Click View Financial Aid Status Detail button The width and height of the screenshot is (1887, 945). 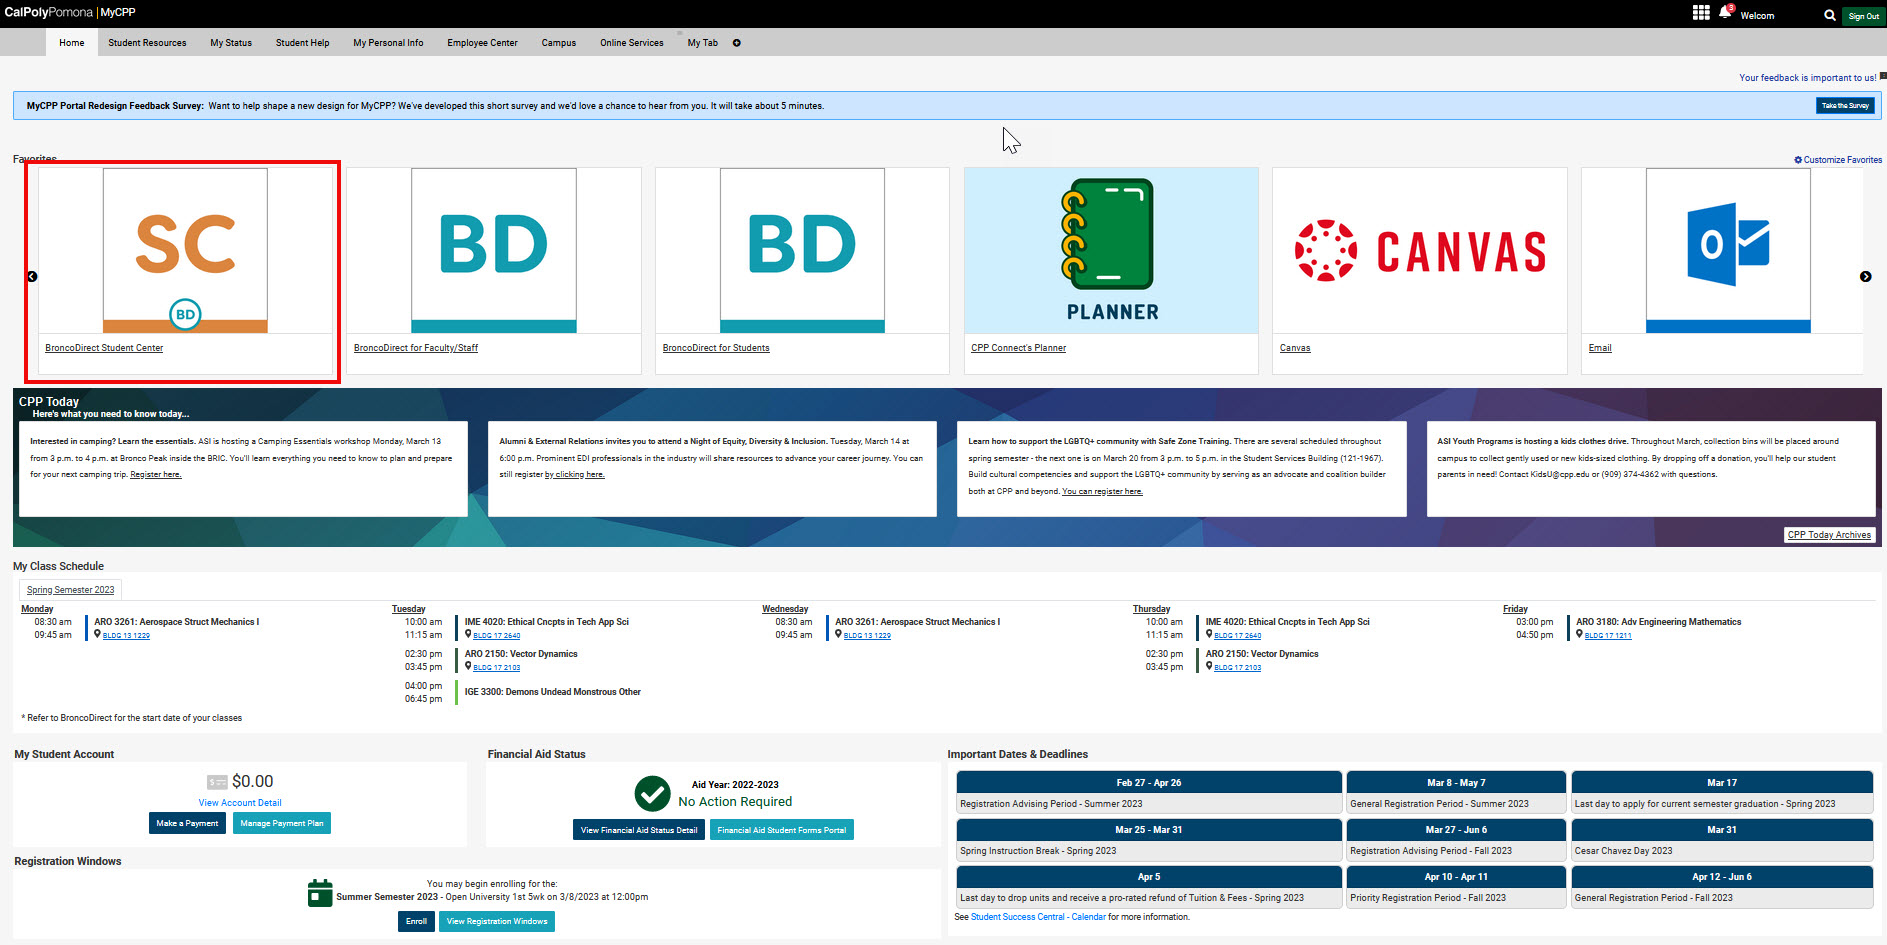click(x=639, y=830)
